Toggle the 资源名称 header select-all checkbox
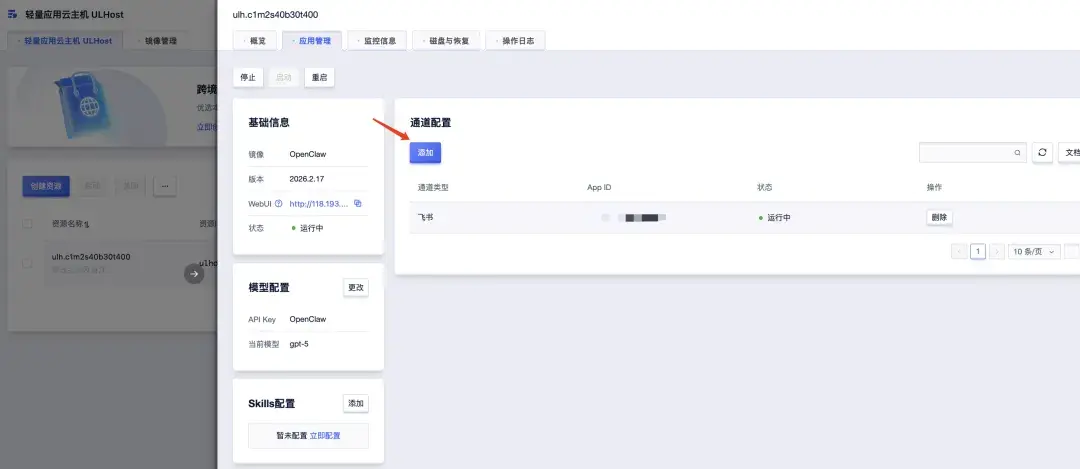This screenshot has width=1080, height=469. click(27, 224)
